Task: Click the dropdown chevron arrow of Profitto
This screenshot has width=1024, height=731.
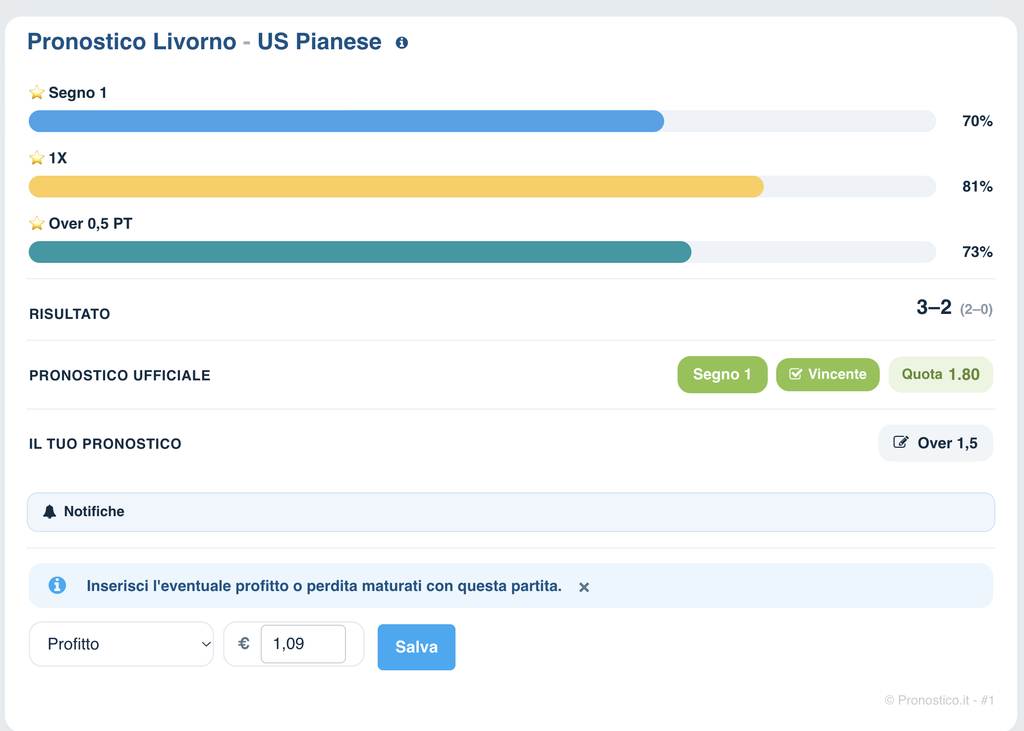Action: [x=206, y=644]
